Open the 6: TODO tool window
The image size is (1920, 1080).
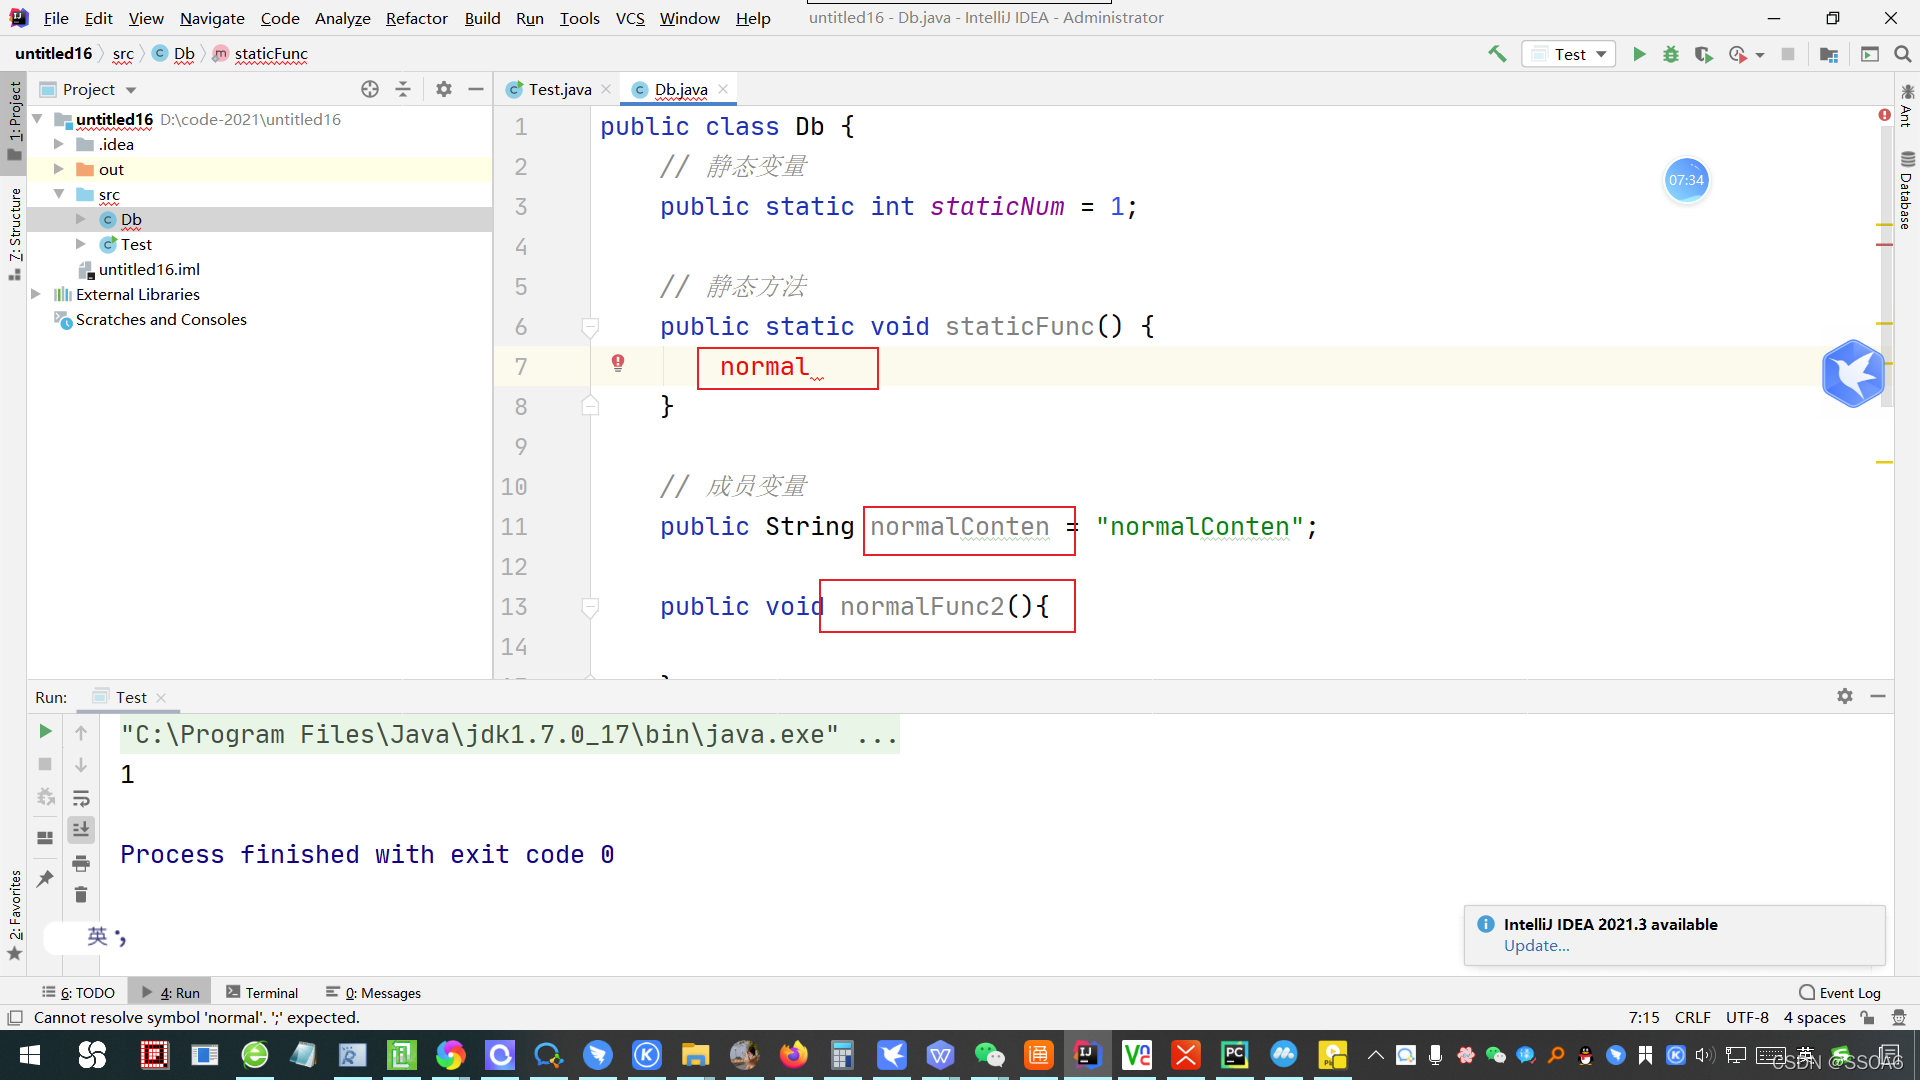click(x=78, y=993)
